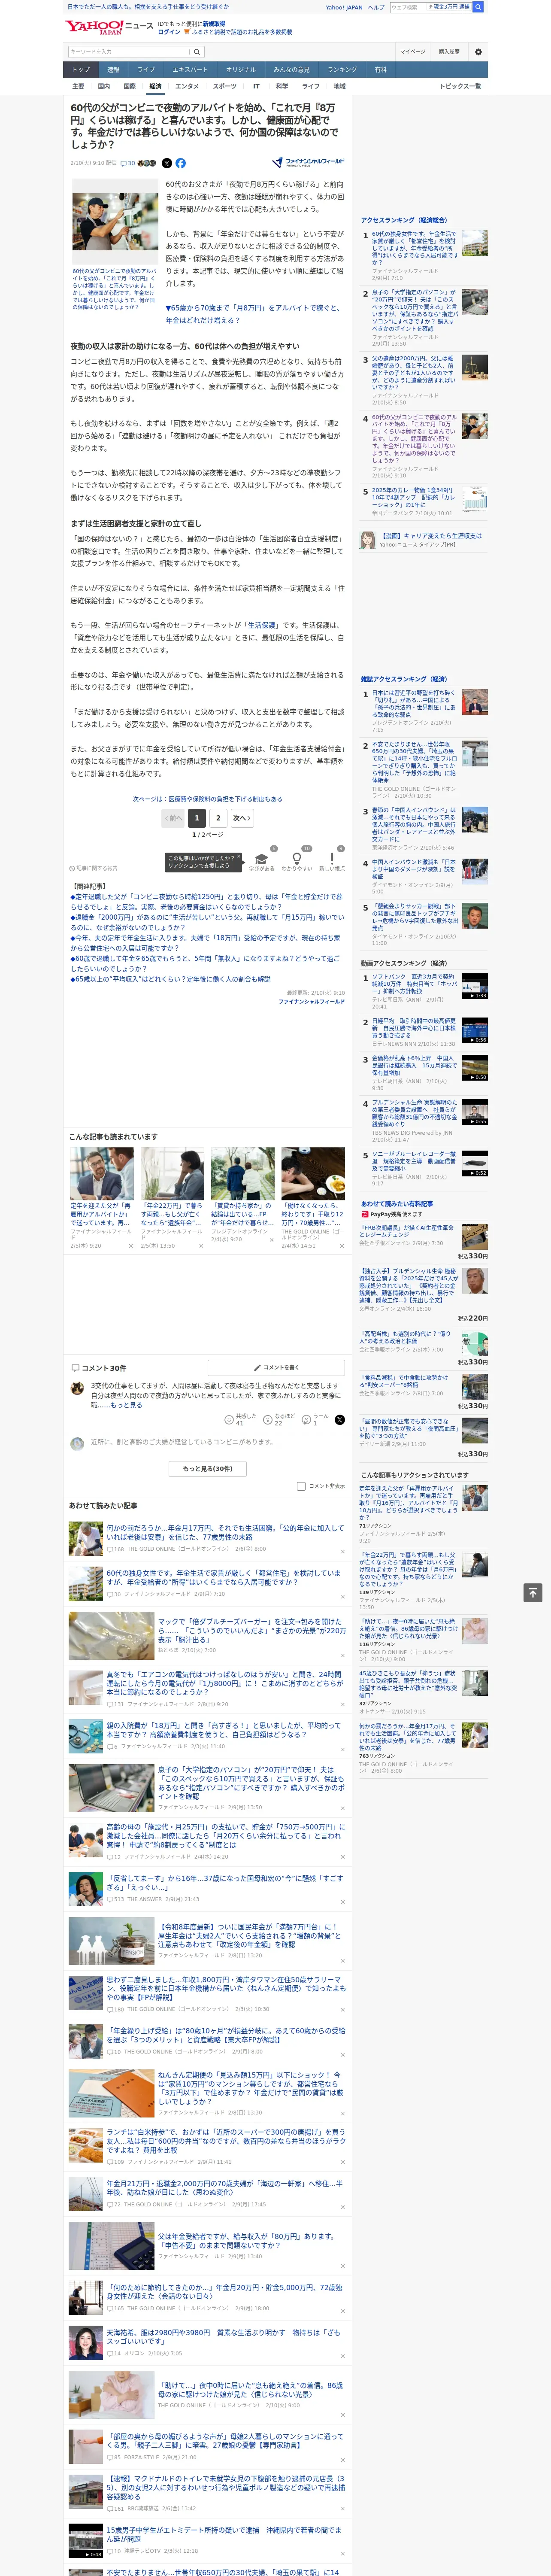The image size is (551, 2576).
Task: Click 記事に関する報告 report icon
Action: click(93, 868)
